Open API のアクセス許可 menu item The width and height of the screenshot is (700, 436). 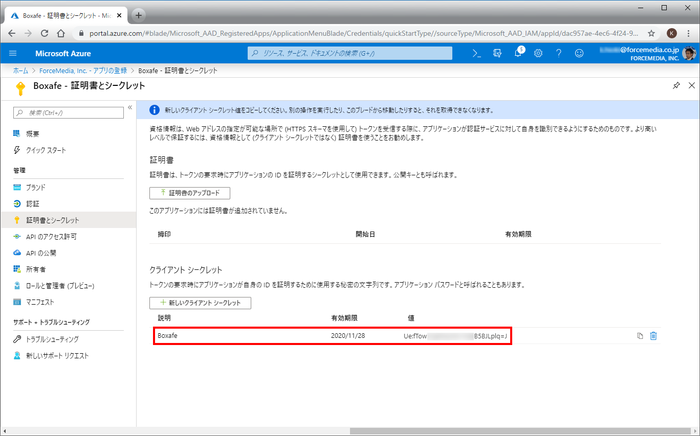pyautogui.click(x=51, y=237)
